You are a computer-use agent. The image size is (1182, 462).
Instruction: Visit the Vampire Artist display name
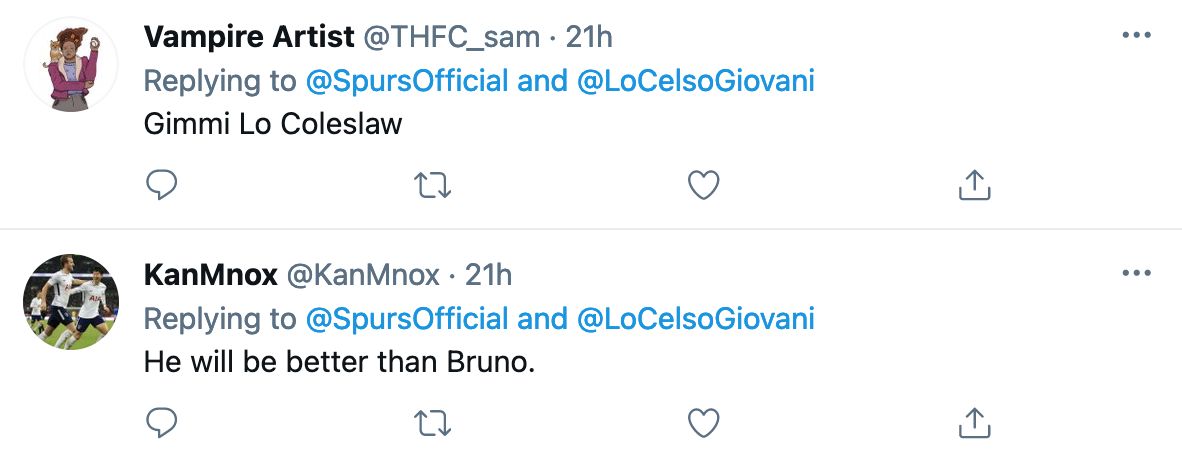pyautogui.click(x=249, y=37)
